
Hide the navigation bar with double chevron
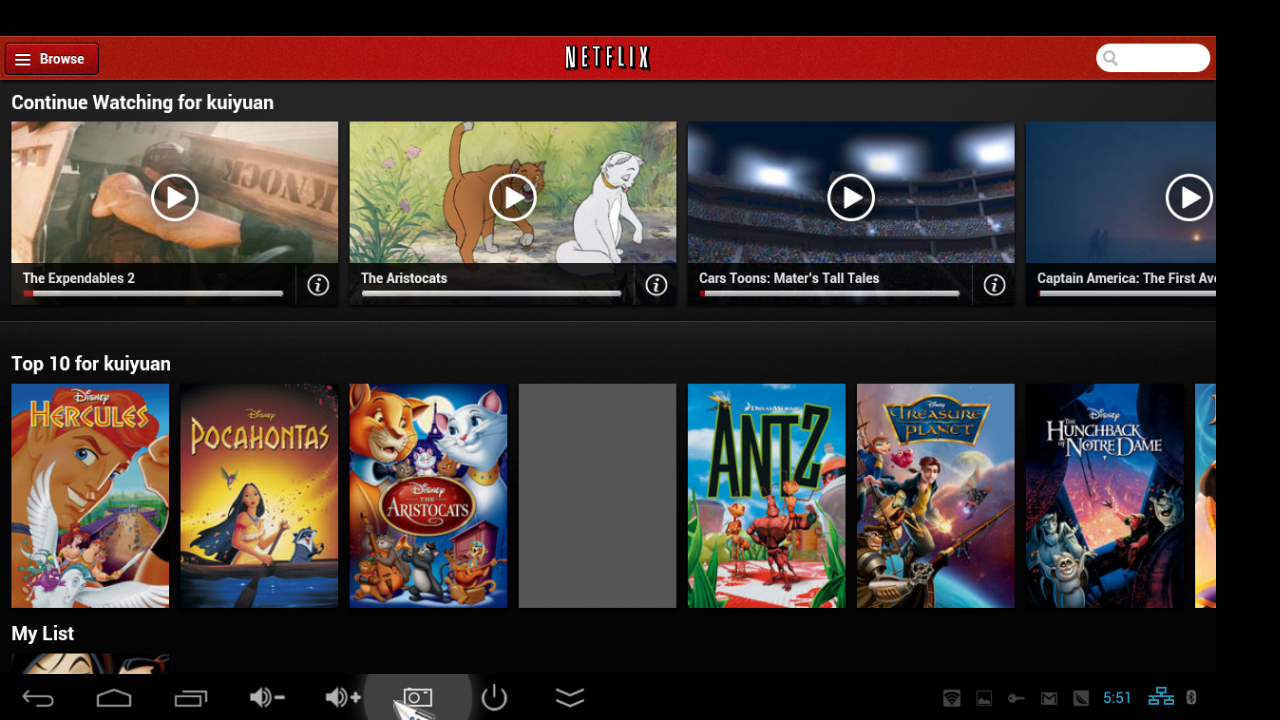coord(570,698)
